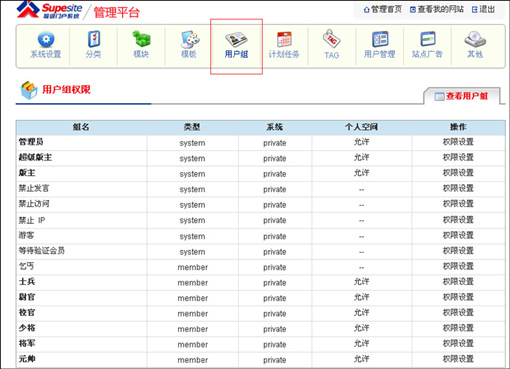Click the 禁止发言 group name
510x369 pixels.
(34, 188)
